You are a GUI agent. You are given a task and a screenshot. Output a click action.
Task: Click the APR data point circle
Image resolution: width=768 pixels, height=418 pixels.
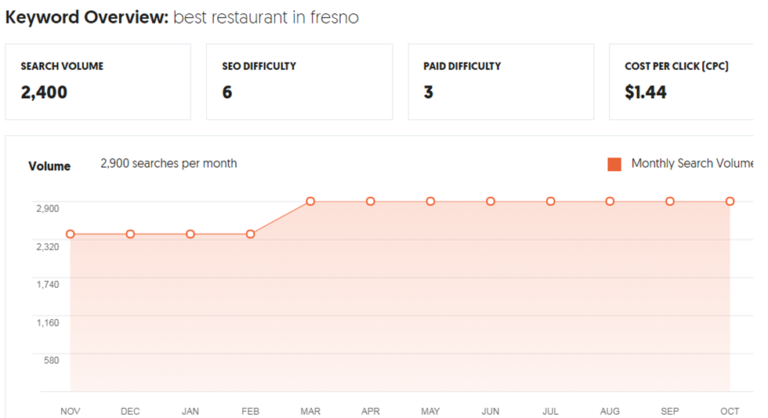(371, 201)
